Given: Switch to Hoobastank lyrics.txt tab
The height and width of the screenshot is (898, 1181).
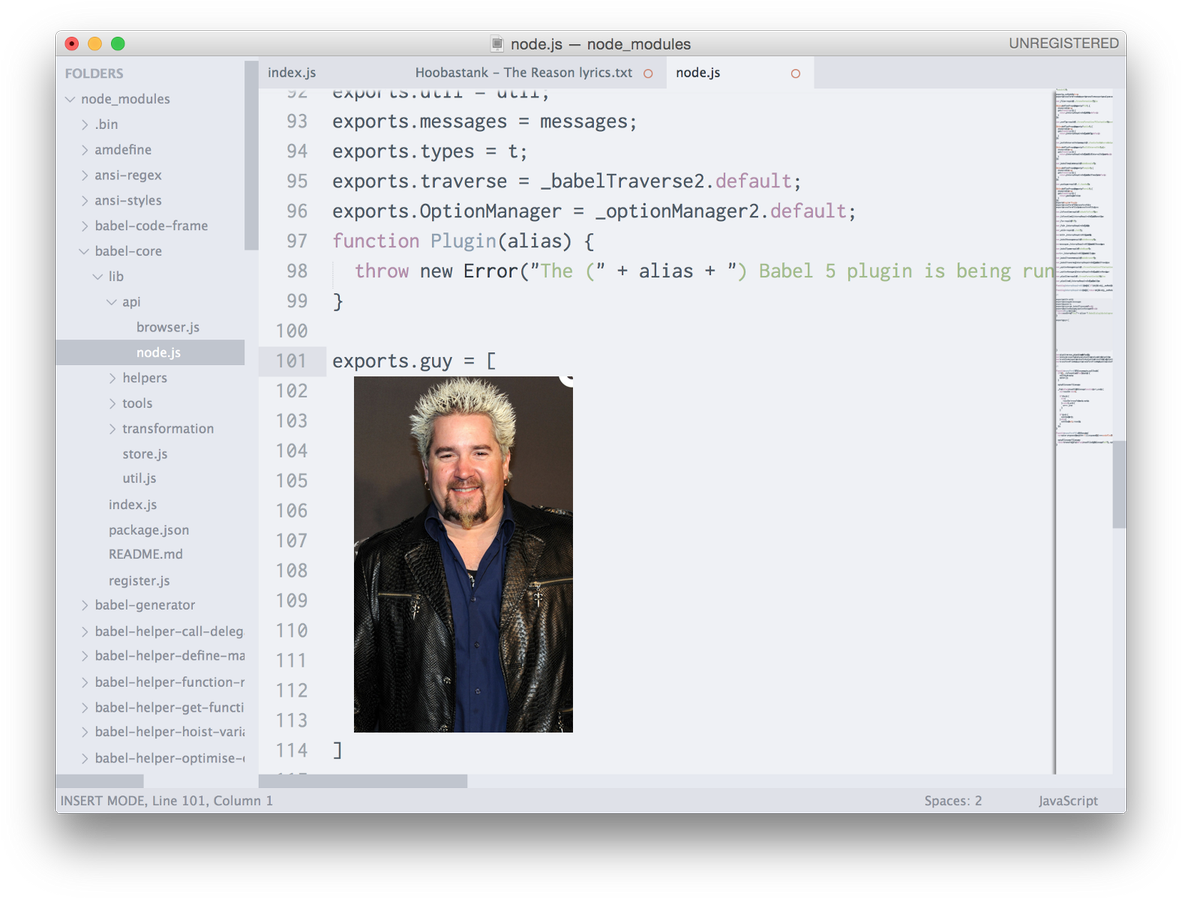Looking at the screenshot, I should [523, 72].
